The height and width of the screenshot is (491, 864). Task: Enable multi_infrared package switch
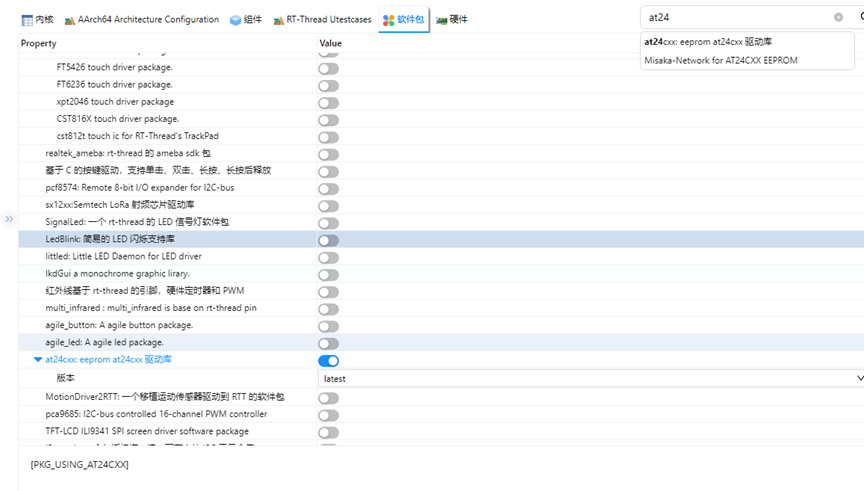[328, 309]
